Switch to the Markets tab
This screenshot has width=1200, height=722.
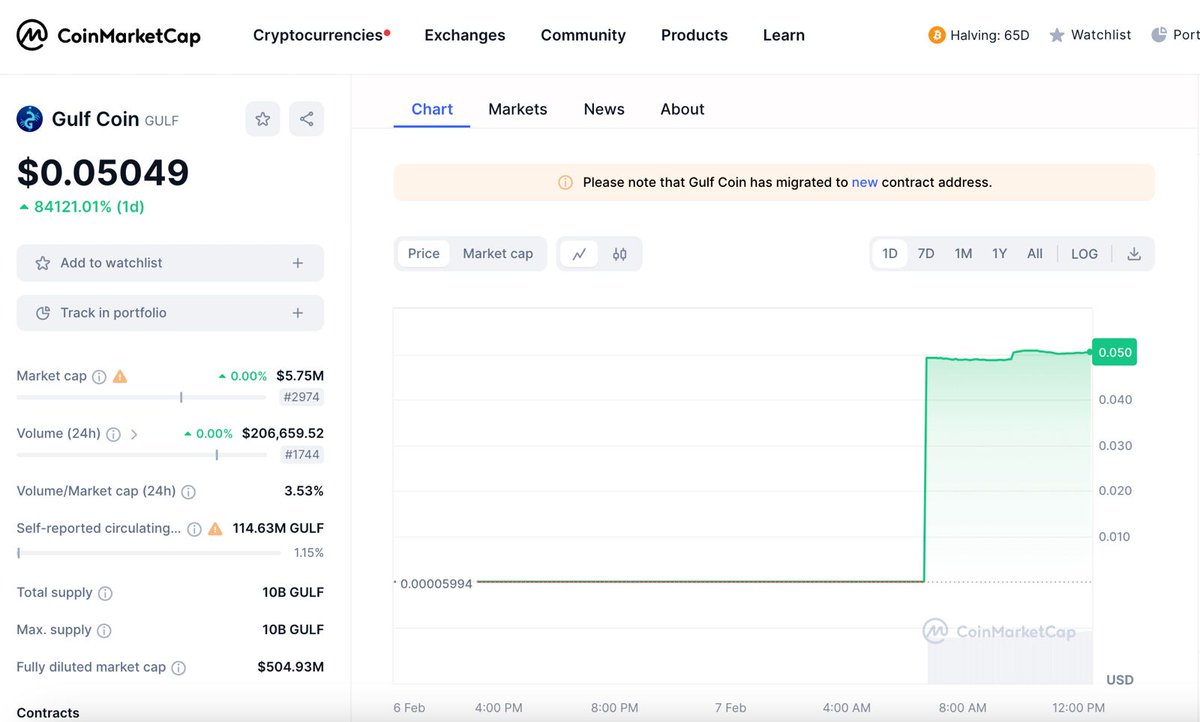point(518,109)
